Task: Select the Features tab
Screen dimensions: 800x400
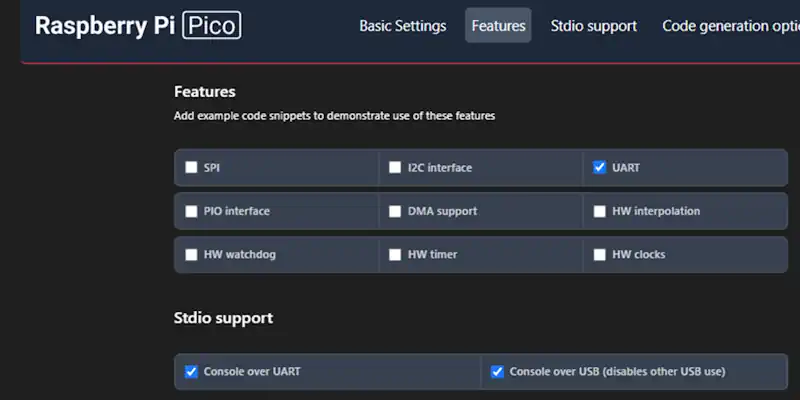Action: click(498, 26)
